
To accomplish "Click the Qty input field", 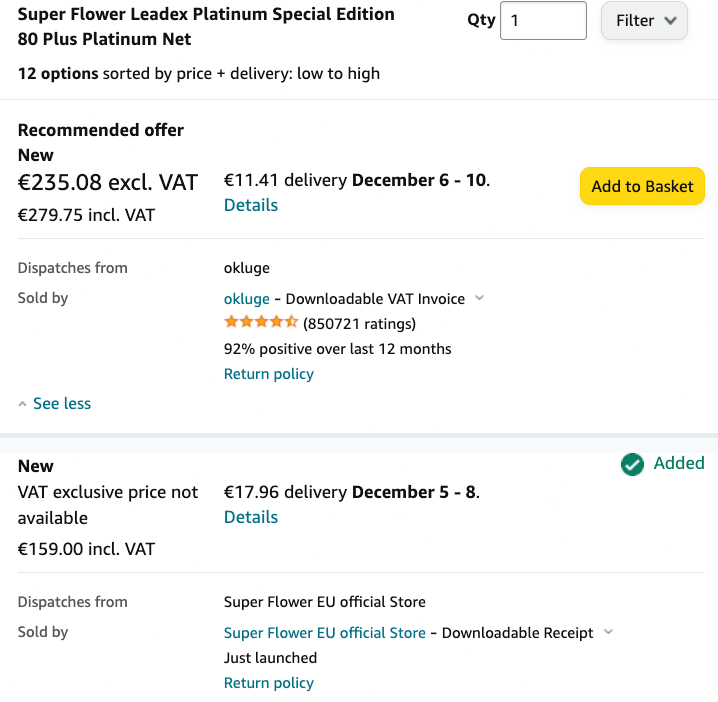I will pos(543,21).
